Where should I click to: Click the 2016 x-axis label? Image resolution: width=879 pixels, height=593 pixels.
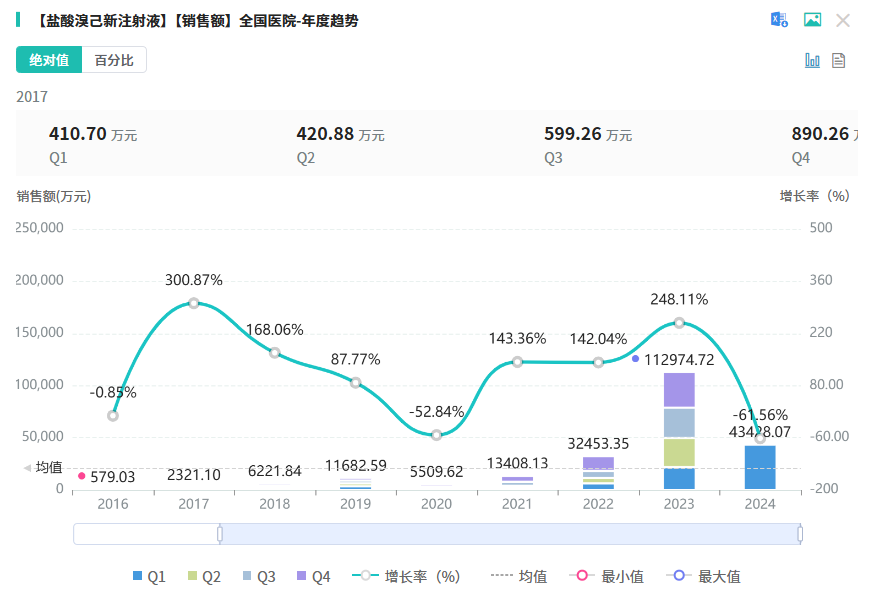[x=113, y=504]
